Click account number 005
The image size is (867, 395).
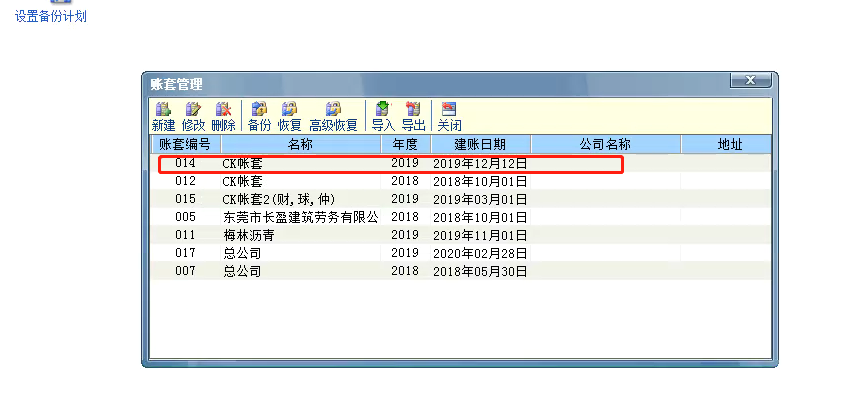tap(186, 217)
